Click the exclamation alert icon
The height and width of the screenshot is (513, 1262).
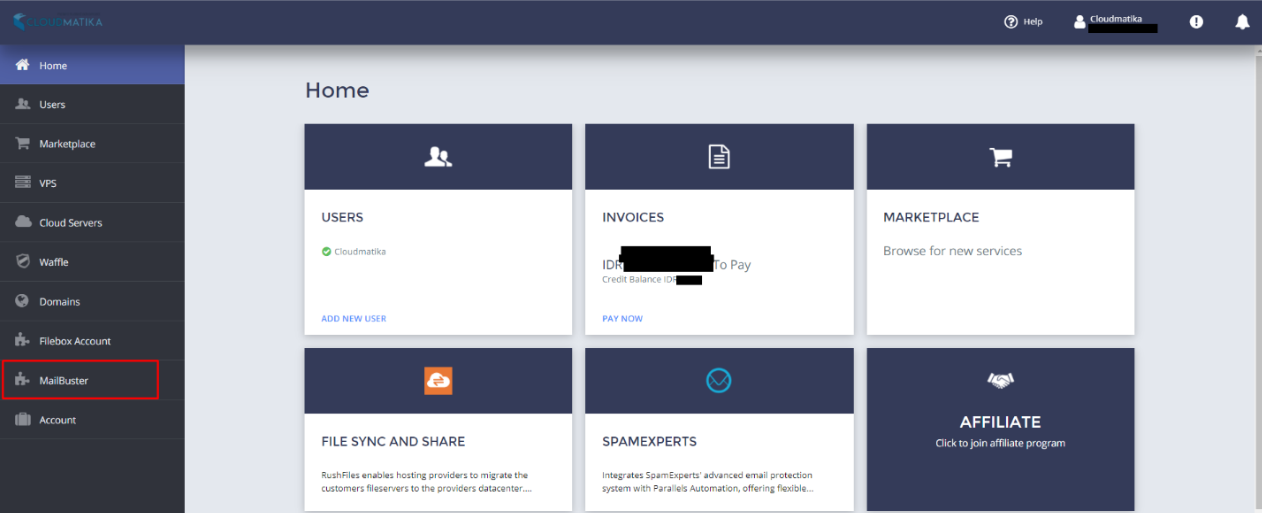1197,22
